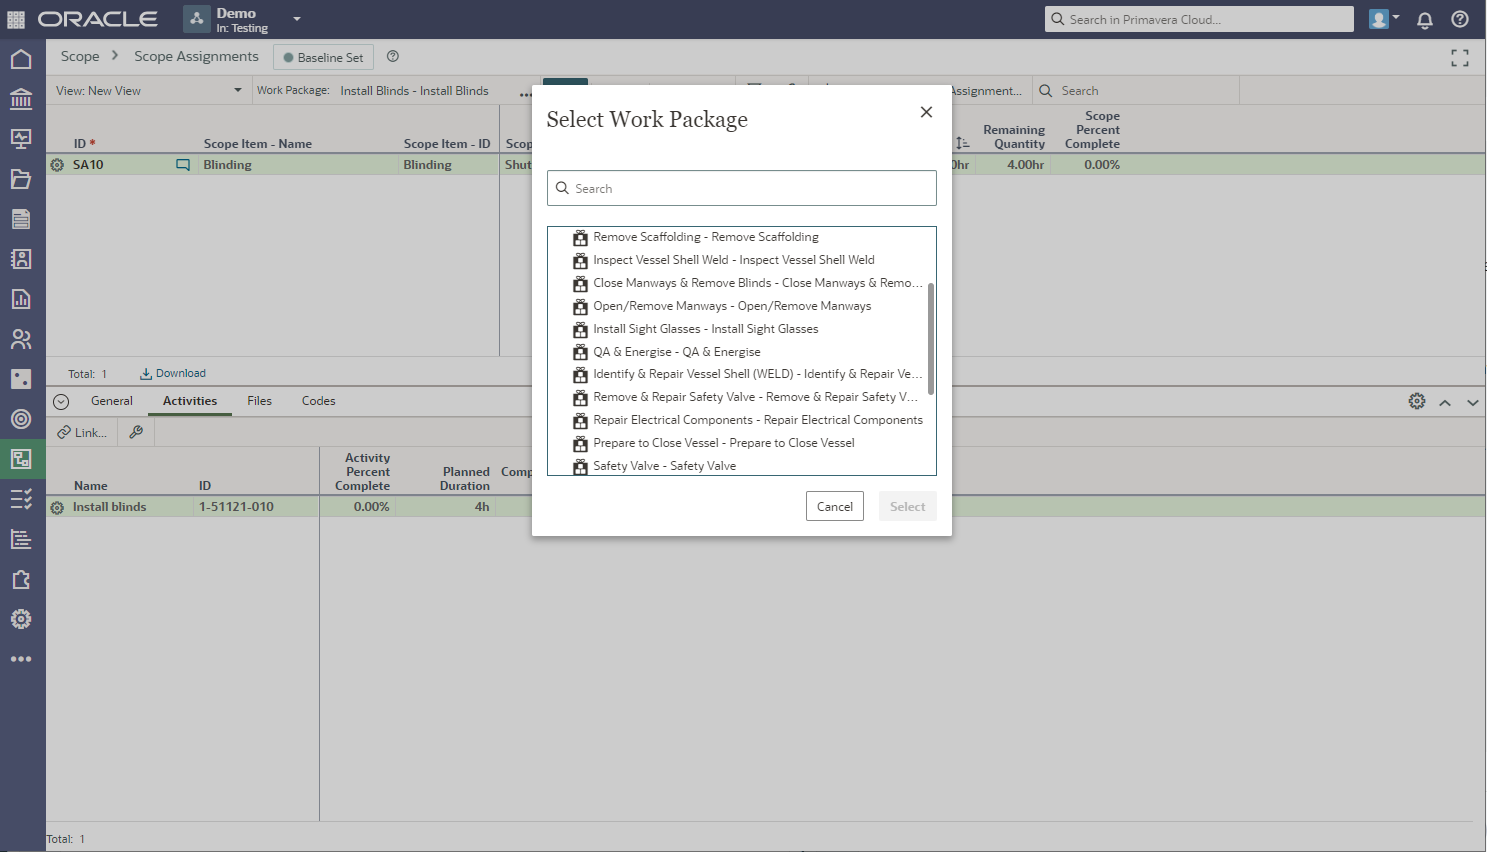The image size is (1487, 852).
Task: Expand the Demo project switcher chevron
Action: point(295,19)
